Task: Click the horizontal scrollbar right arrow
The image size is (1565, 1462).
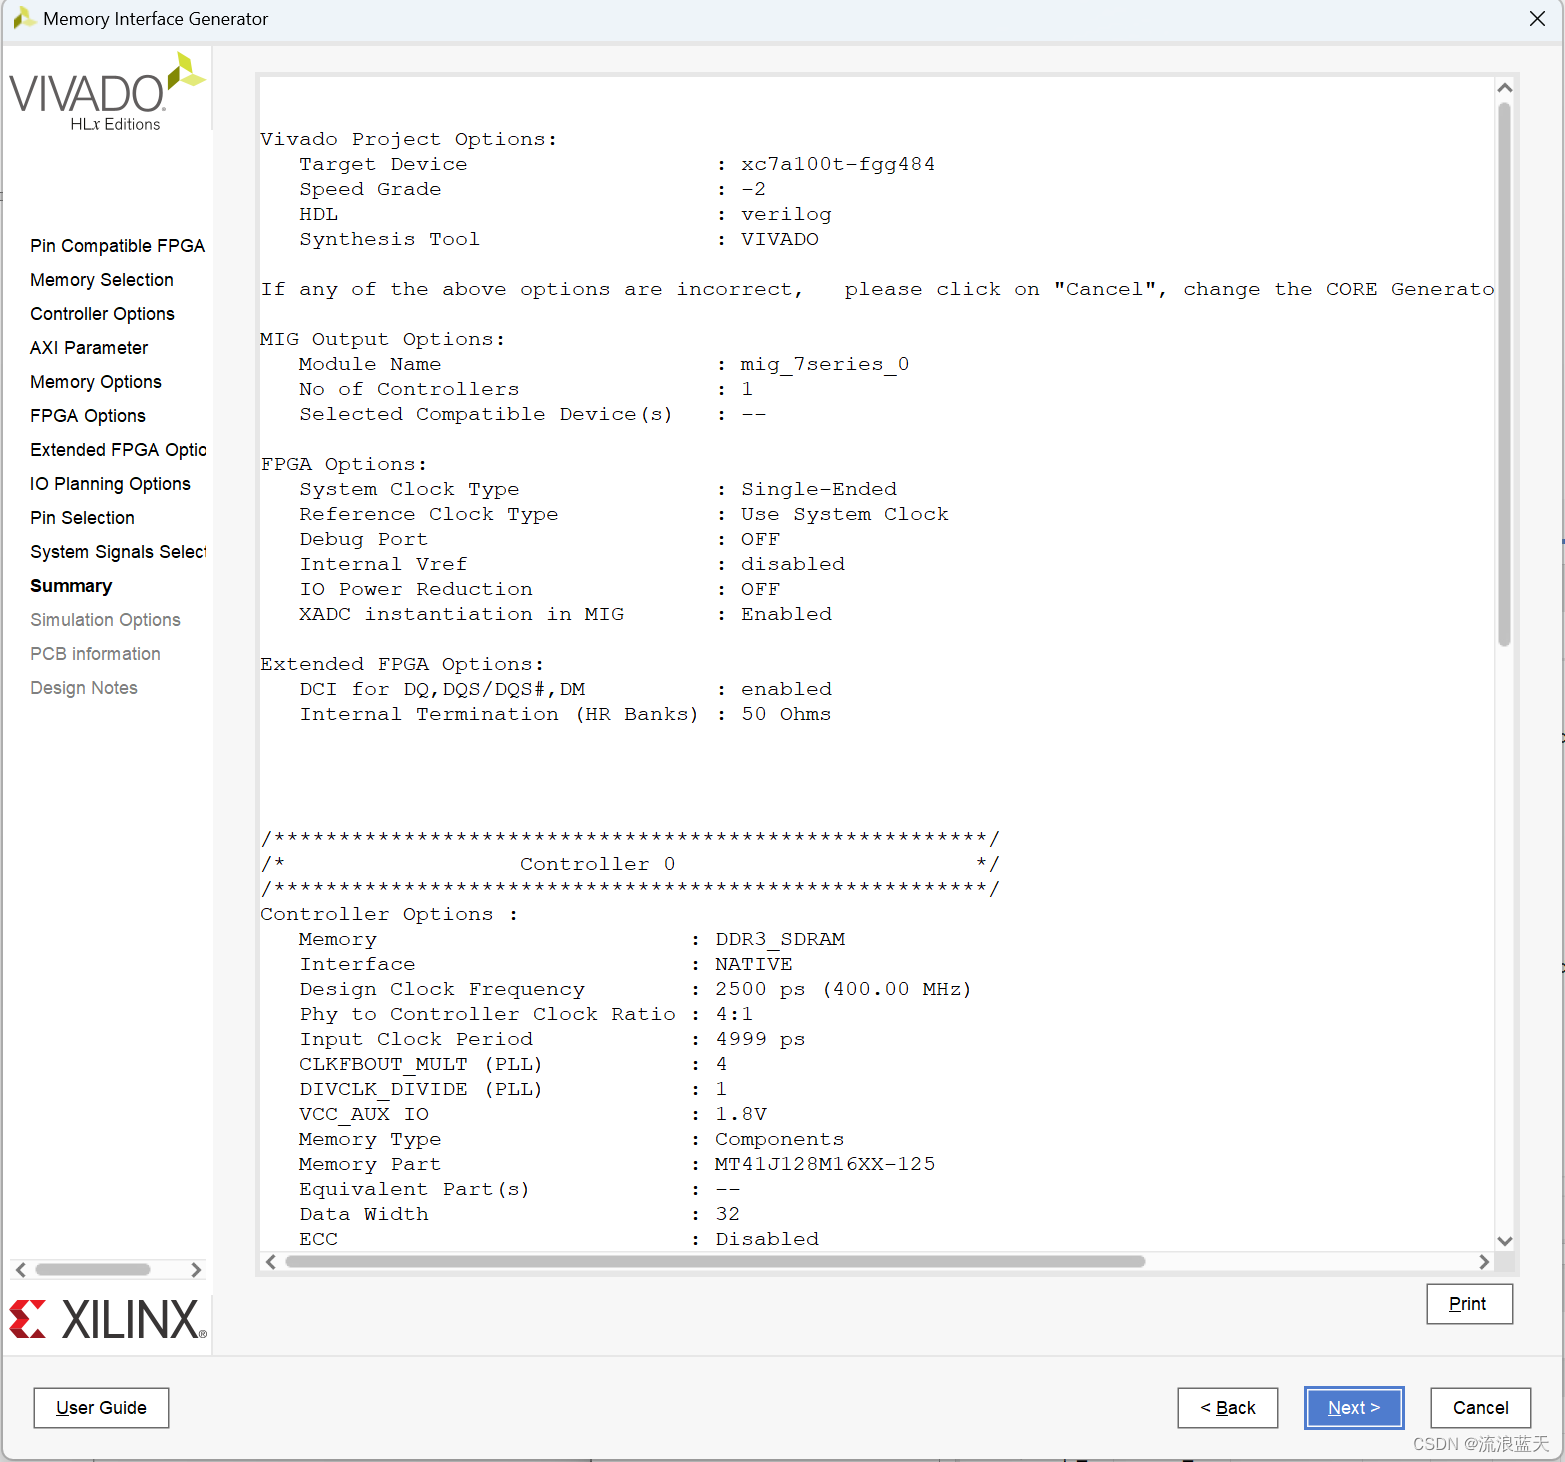Action: tap(1485, 1262)
